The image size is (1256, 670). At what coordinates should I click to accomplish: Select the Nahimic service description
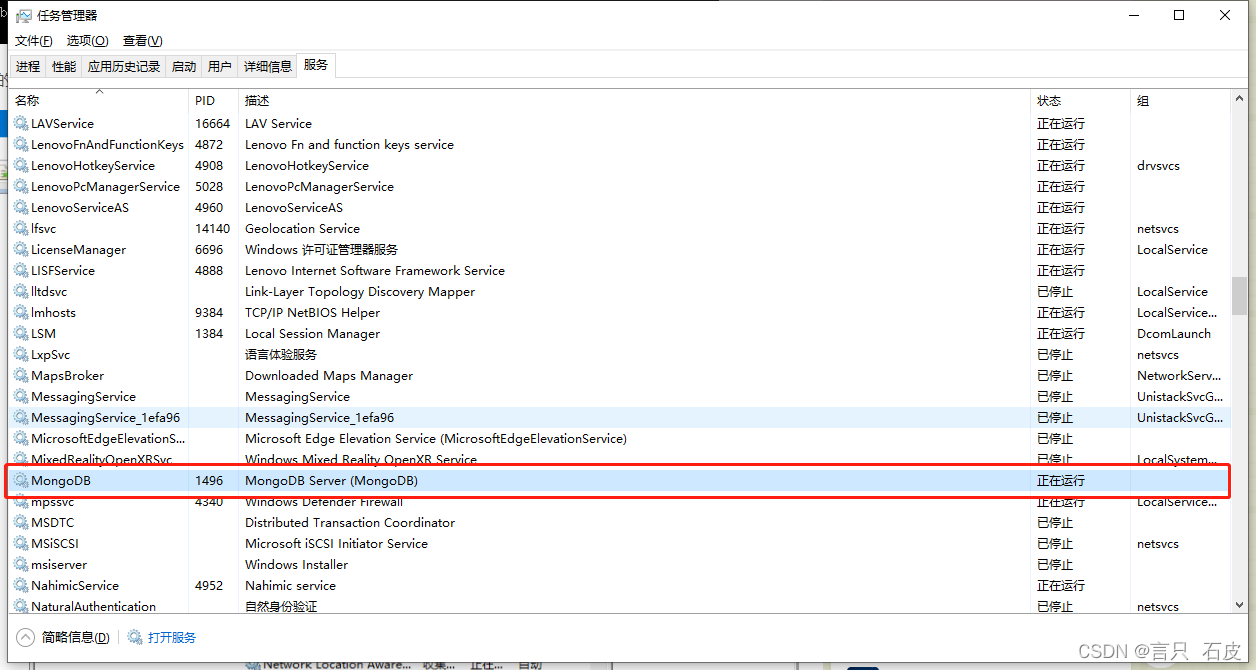coord(290,585)
